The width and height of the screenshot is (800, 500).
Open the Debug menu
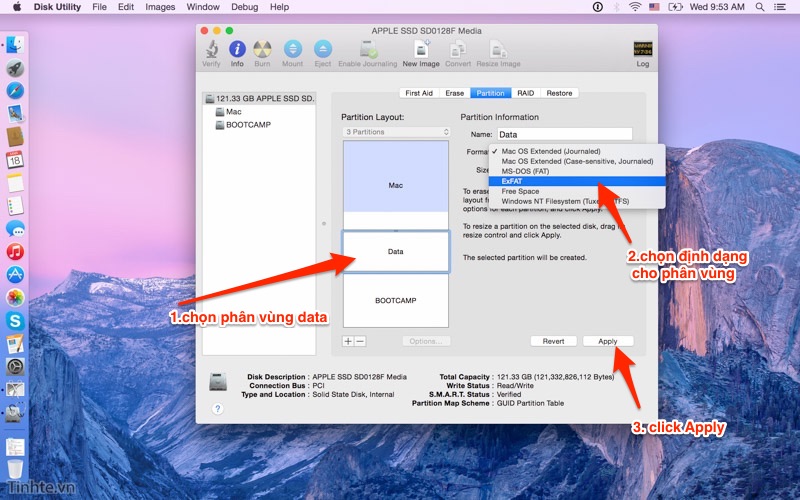[244, 7]
